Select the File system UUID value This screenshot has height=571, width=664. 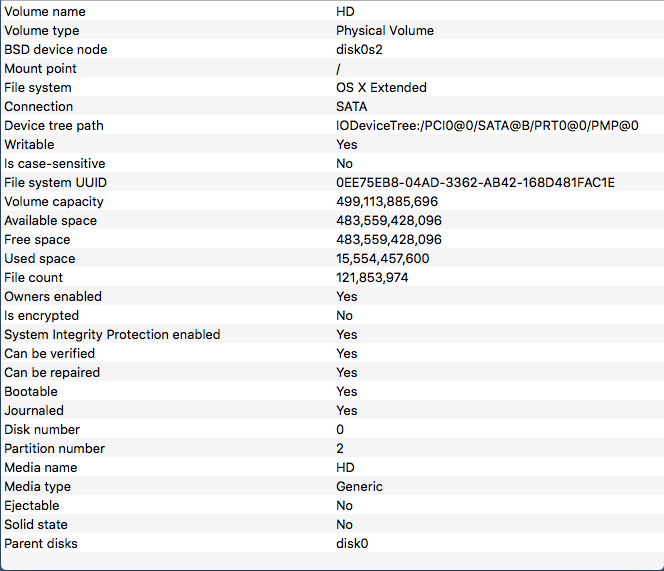pos(475,183)
